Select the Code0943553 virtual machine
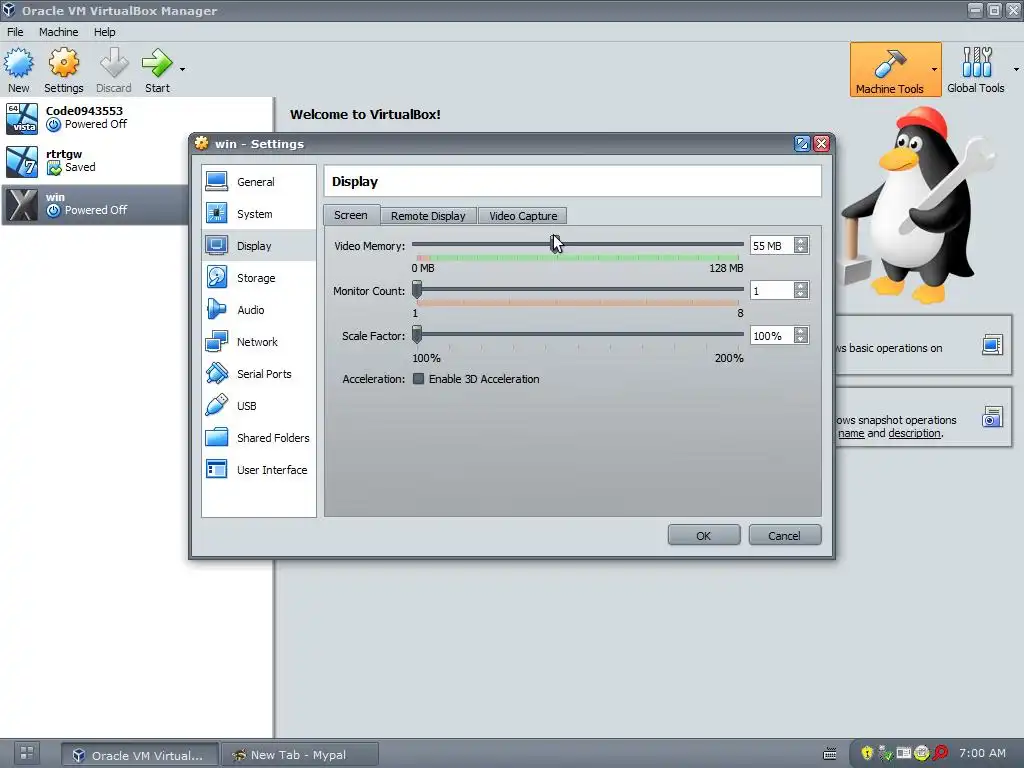This screenshot has width=1024, height=768. point(136,118)
